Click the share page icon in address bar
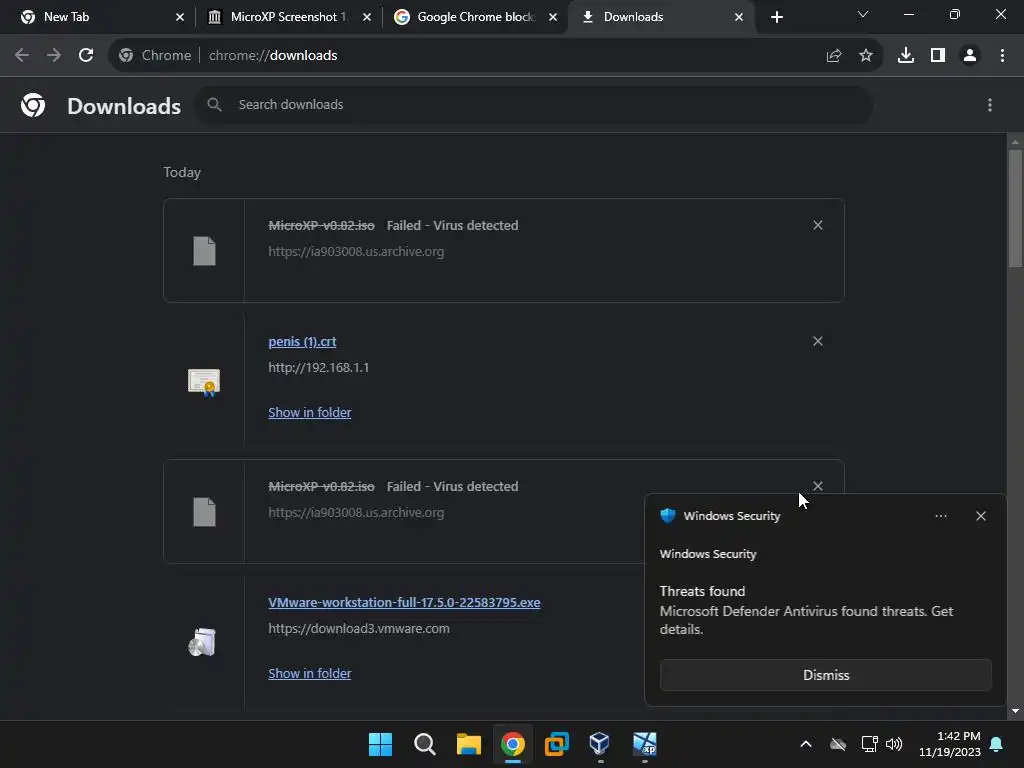 [834, 56]
